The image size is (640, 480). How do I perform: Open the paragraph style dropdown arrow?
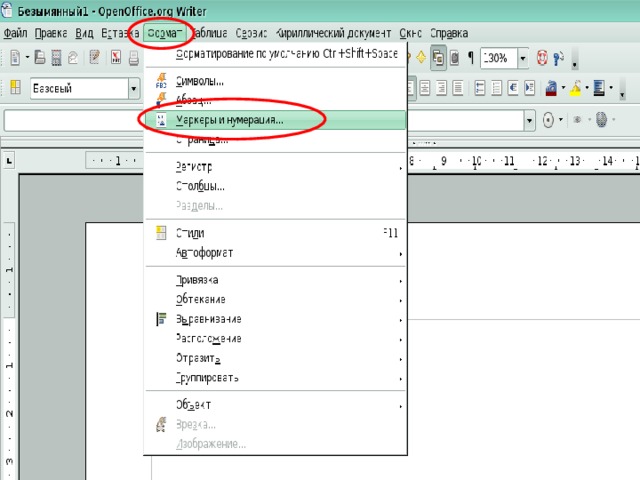pos(133,88)
